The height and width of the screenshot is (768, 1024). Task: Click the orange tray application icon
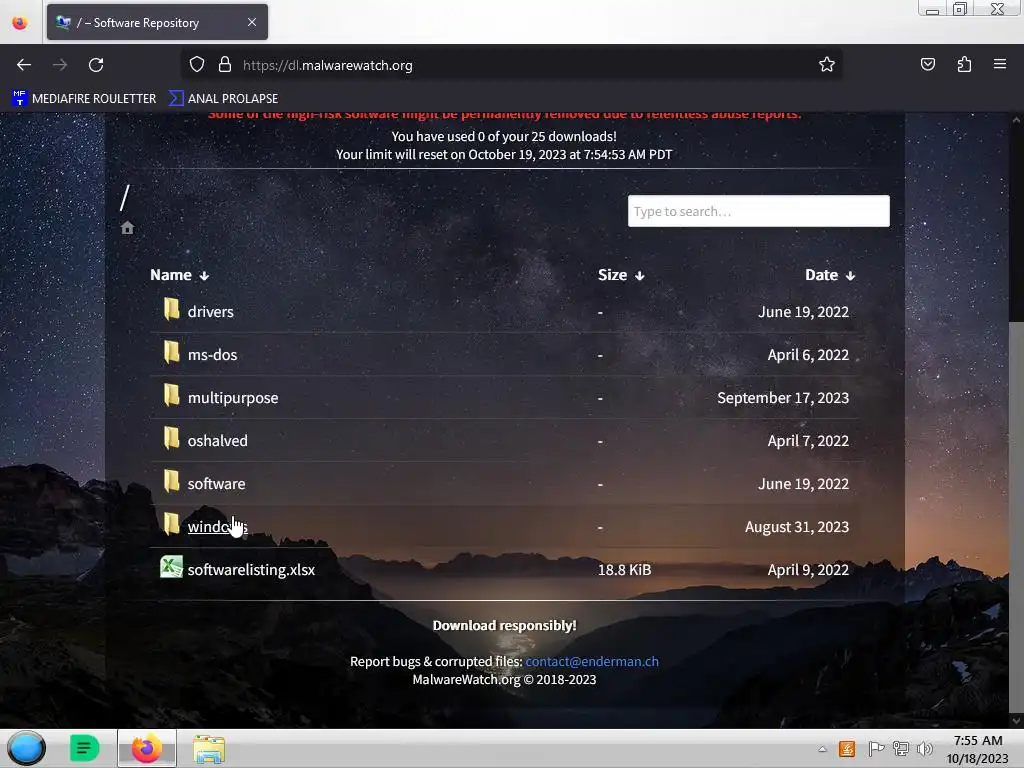(x=846, y=749)
